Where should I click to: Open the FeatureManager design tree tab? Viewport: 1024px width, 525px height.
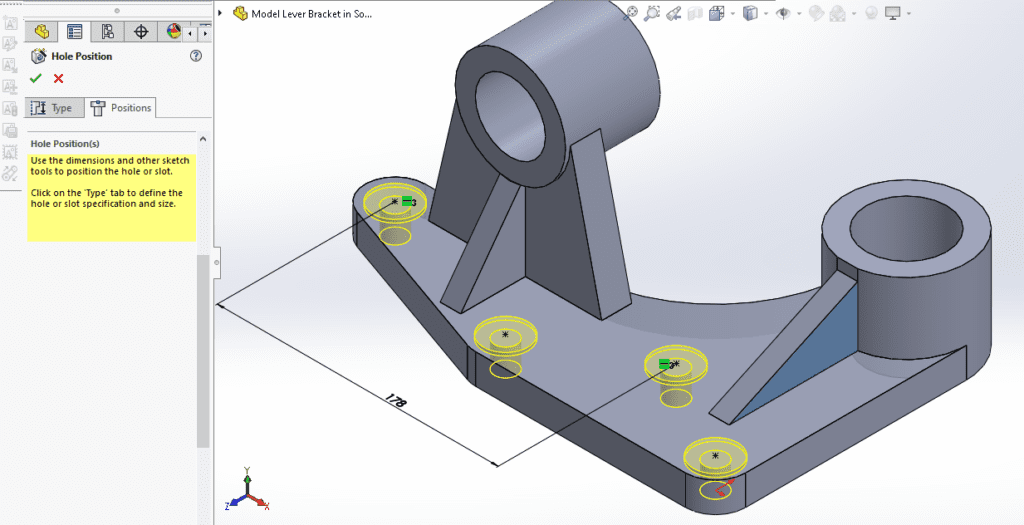point(42,31)
